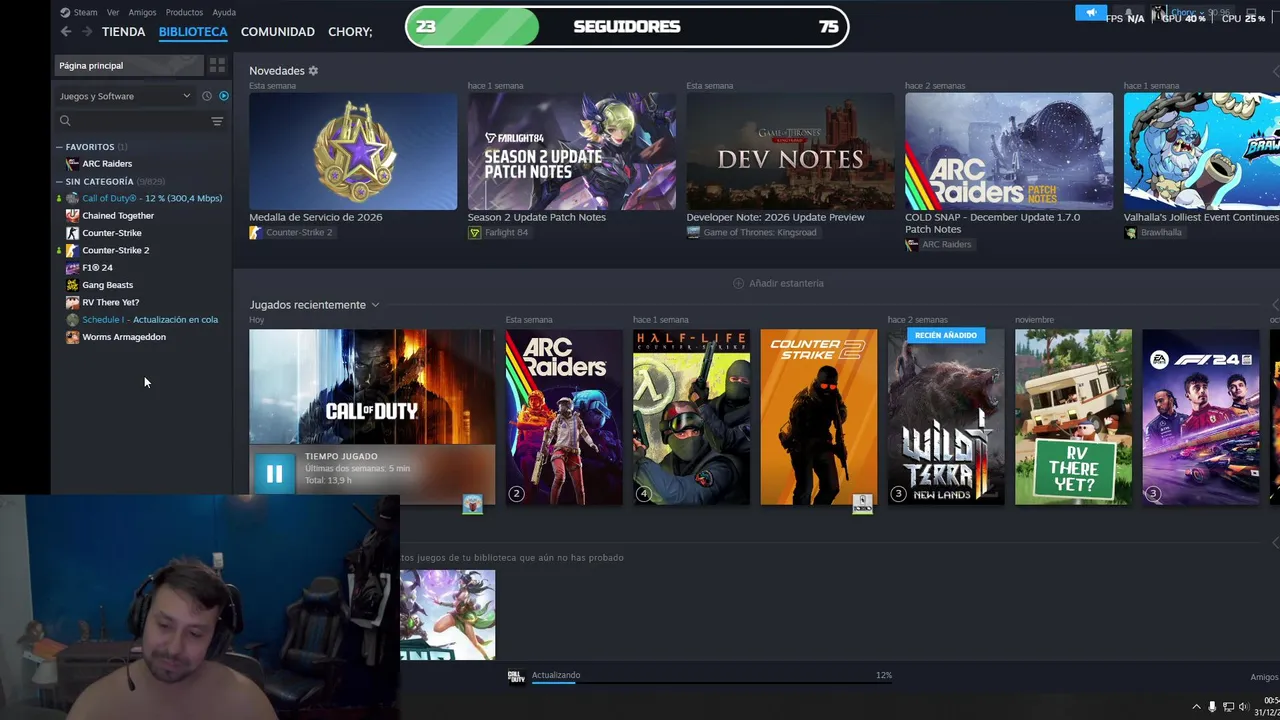This screenshot has height=720, width=1280.
Task: Select Counter-Strike in game list
Action: click(111, 233)
